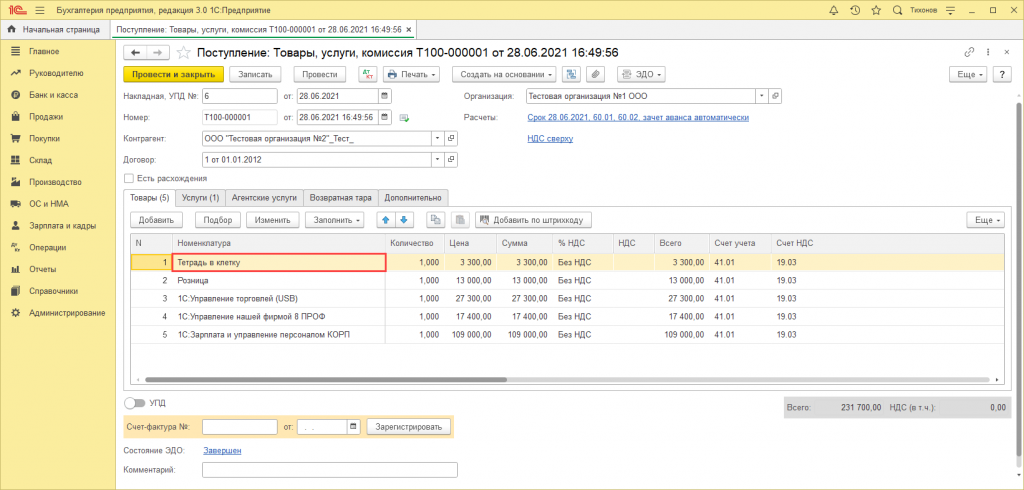Open Завершен ЭДО status link
The height and width of the screenshot is (490, 1024).
[x=222, y=451]
